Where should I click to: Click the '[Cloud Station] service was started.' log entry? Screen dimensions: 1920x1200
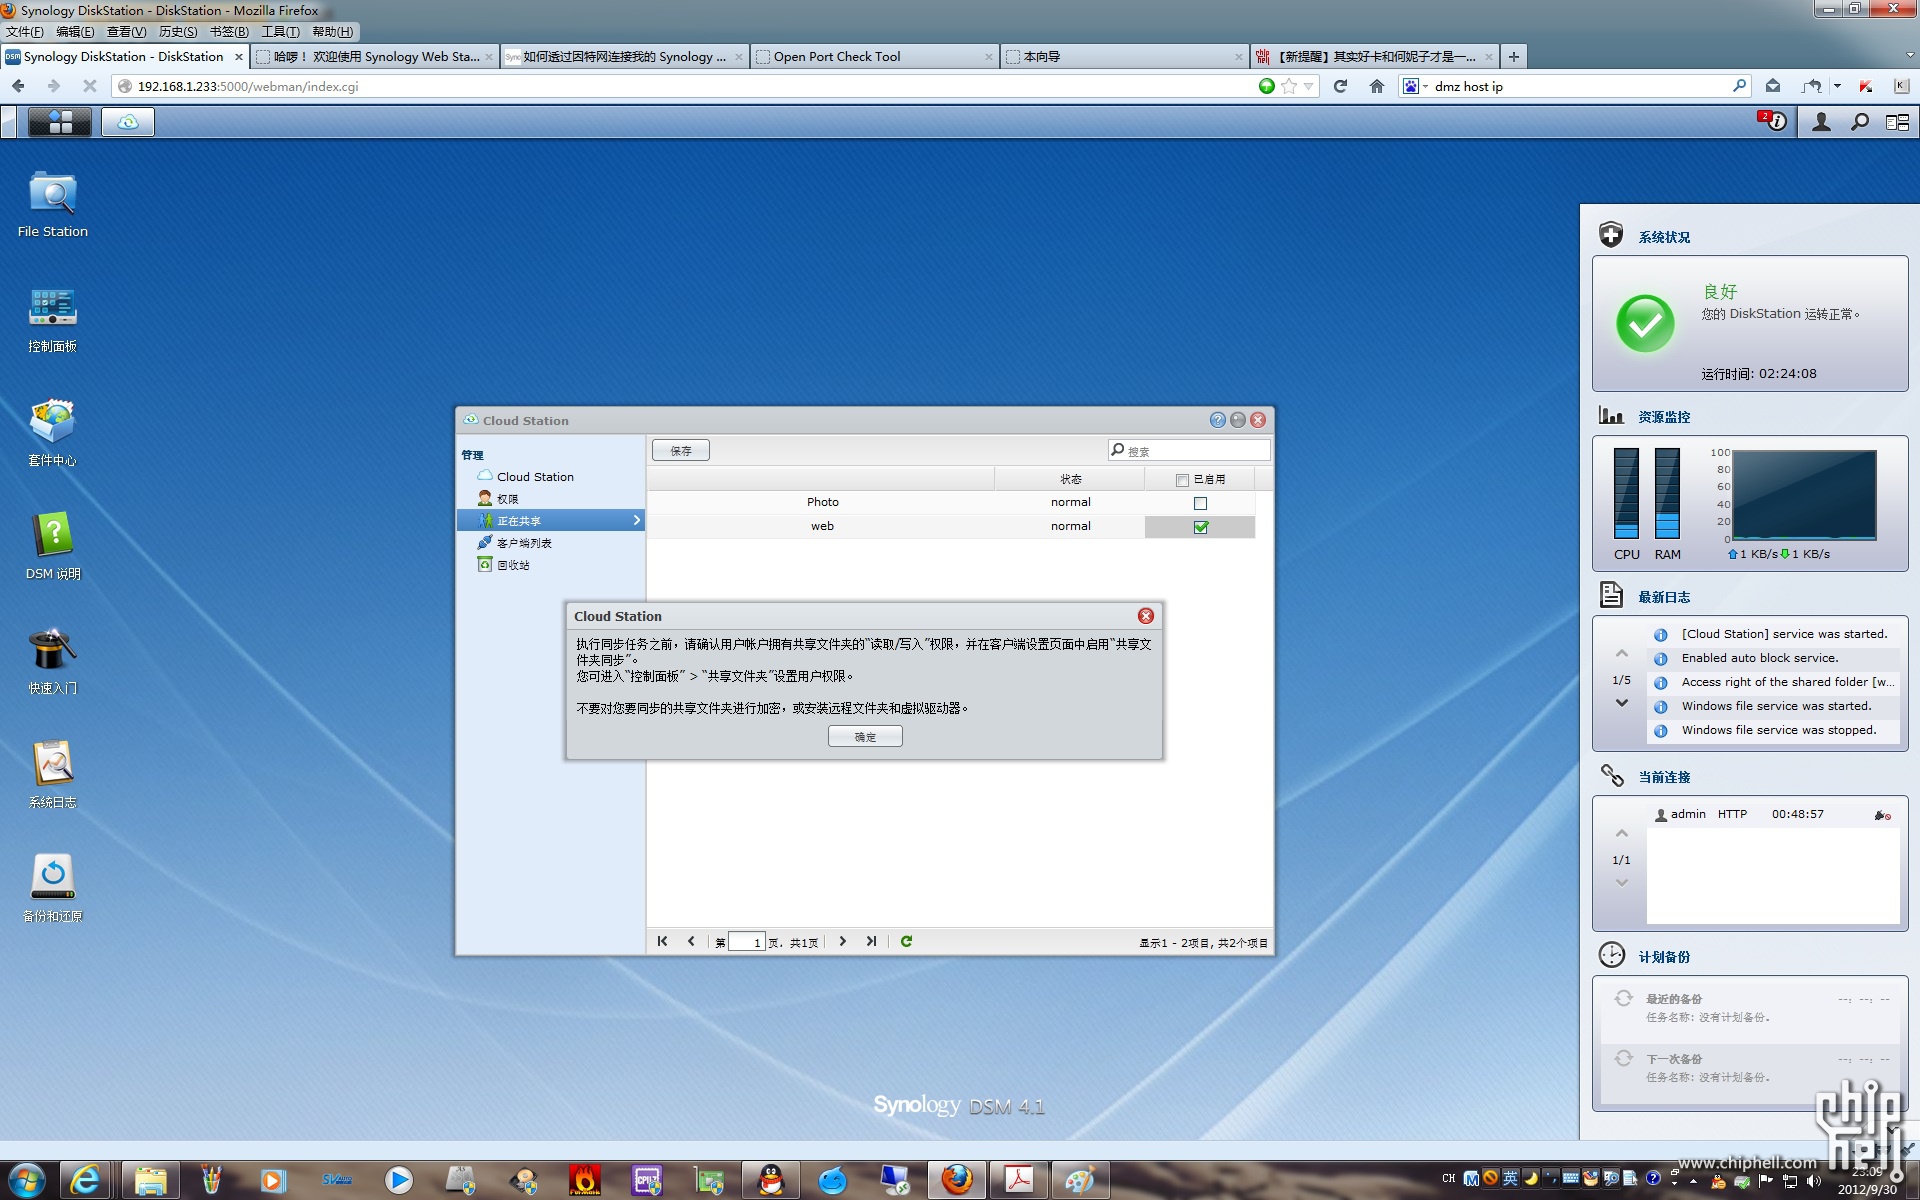coord(1784,634)
